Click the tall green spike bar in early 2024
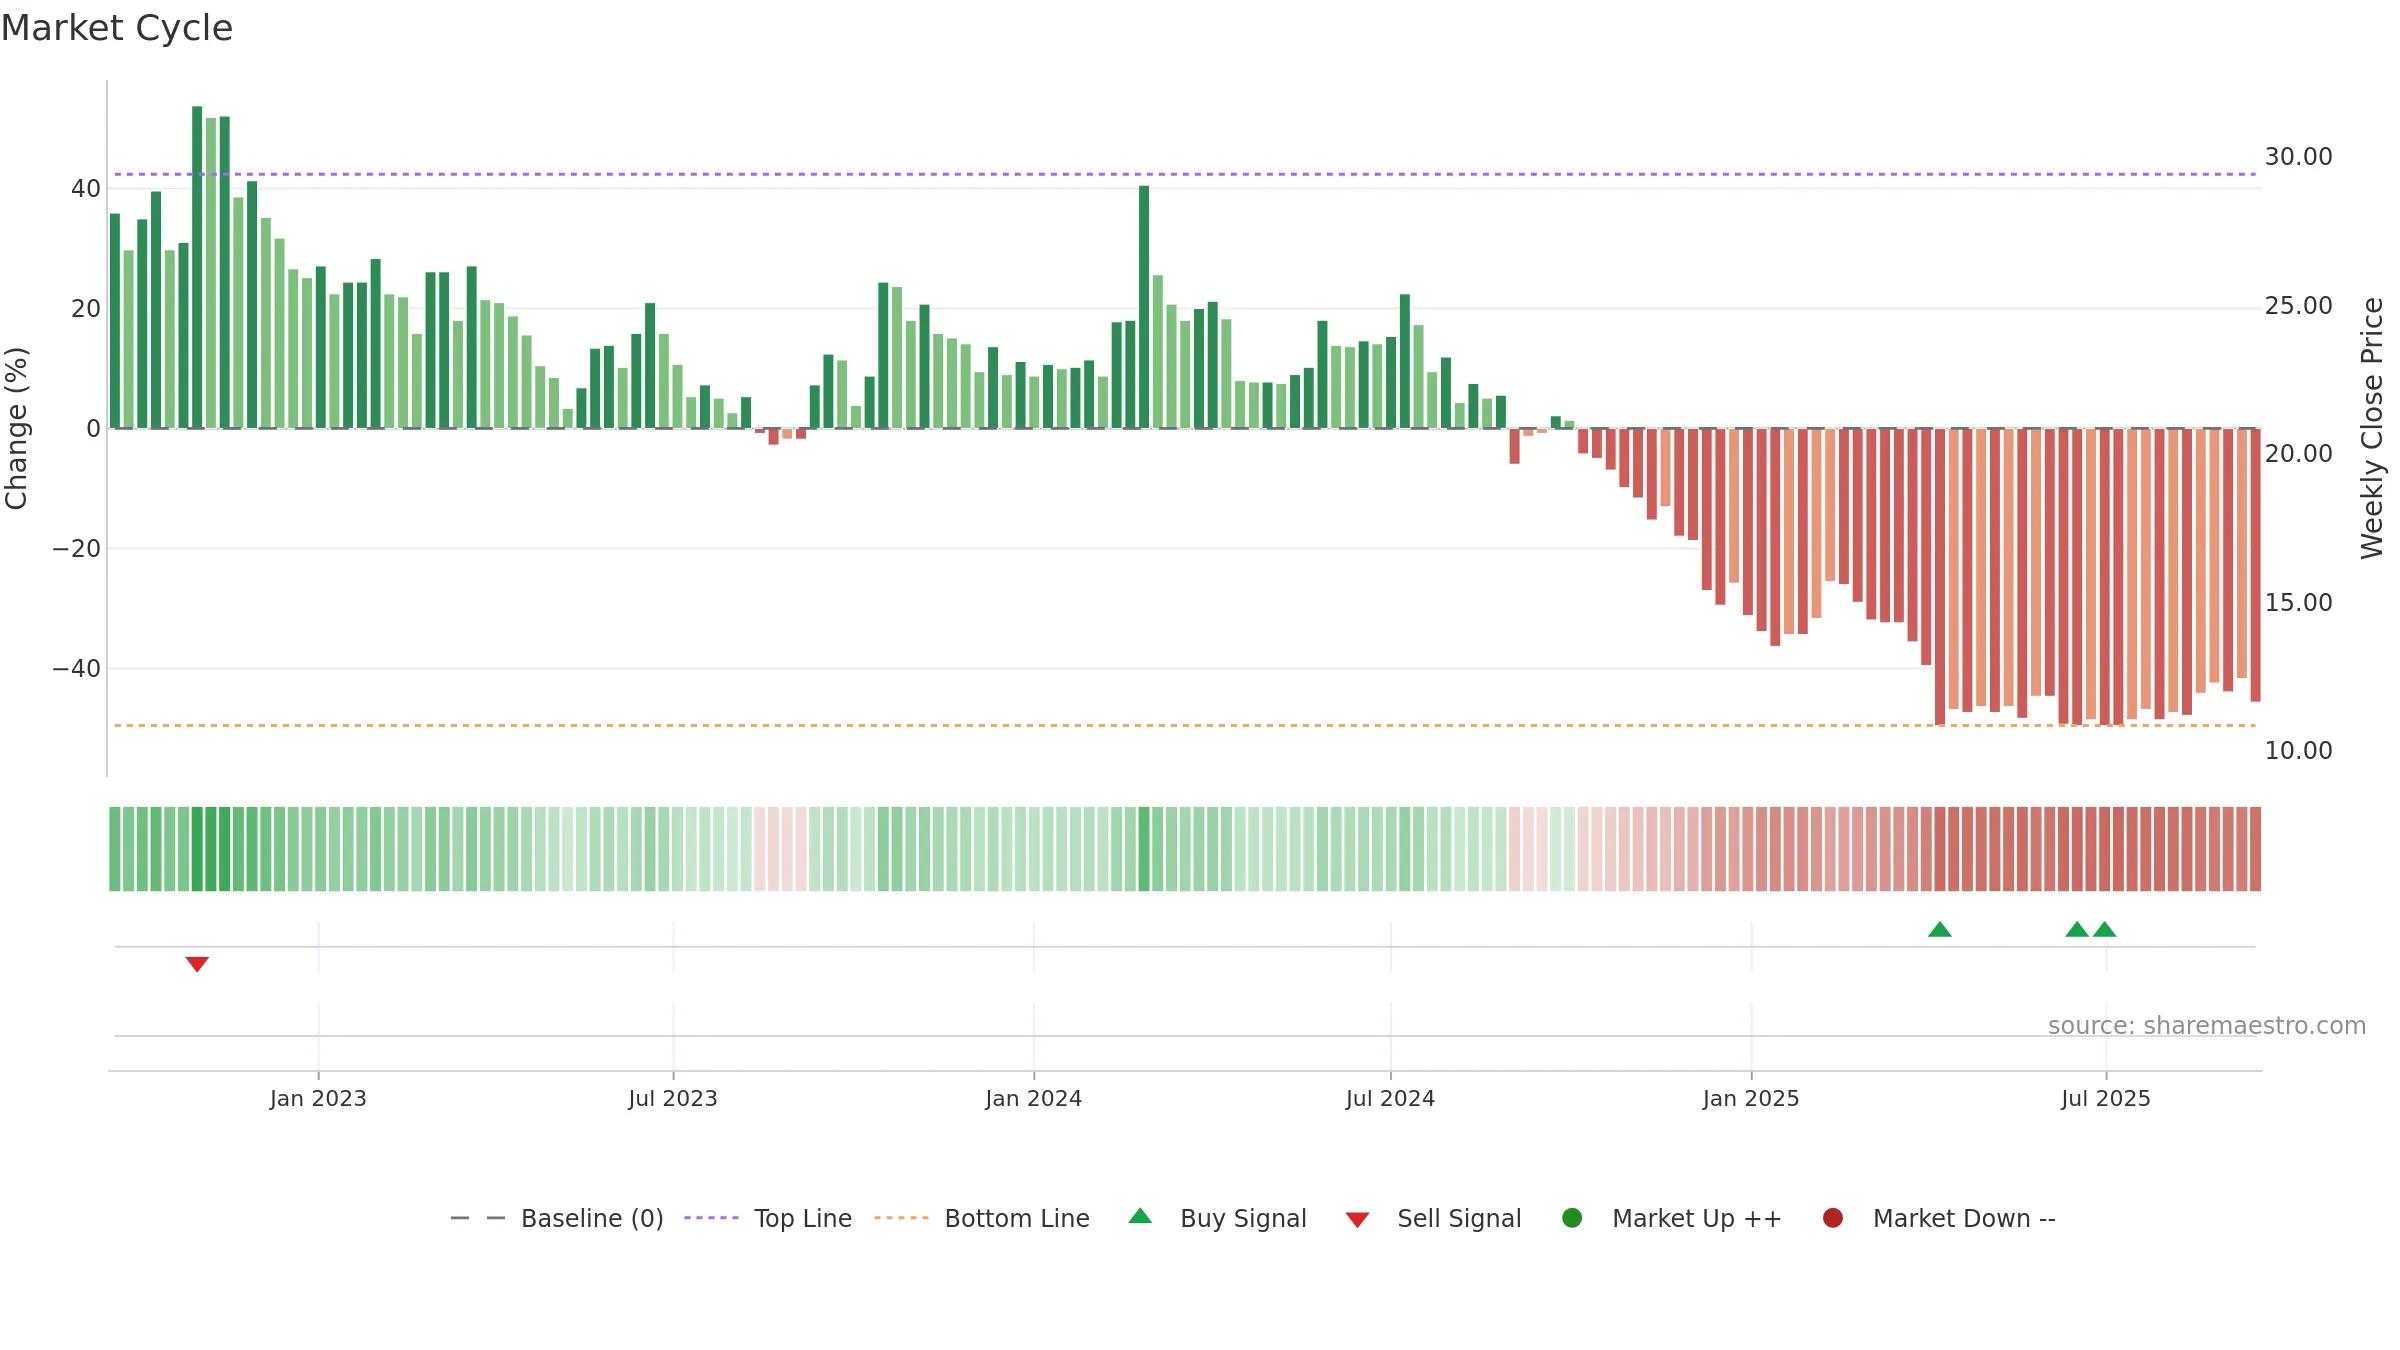Viewport: 2400px width, 1350px height. click(1144, 307)
